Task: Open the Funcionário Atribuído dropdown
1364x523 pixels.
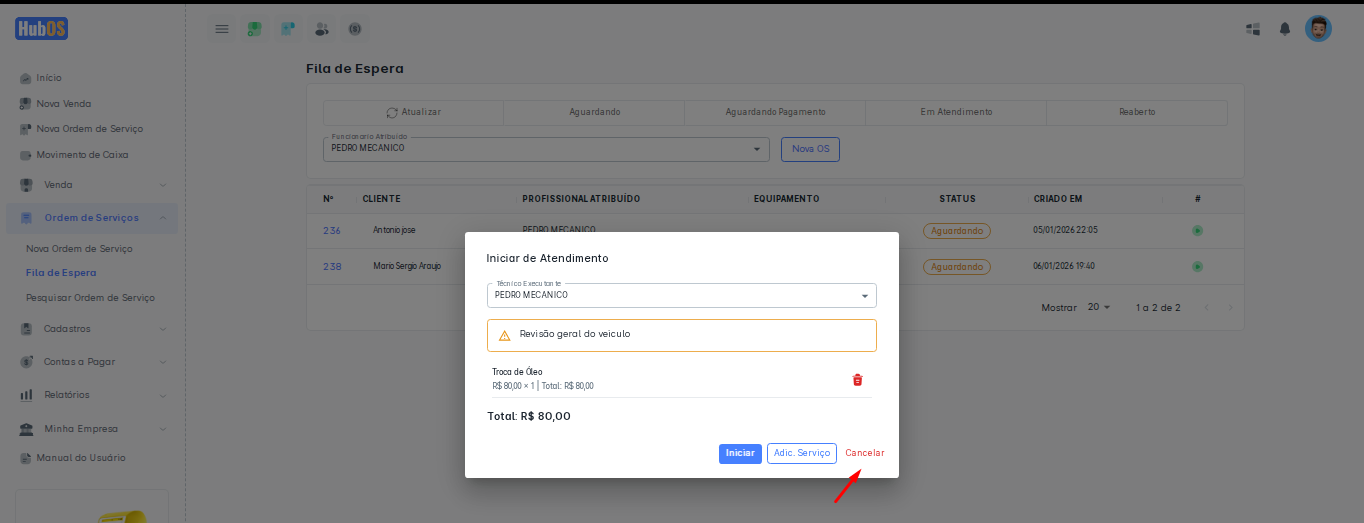Action: [x=546, y=149]
